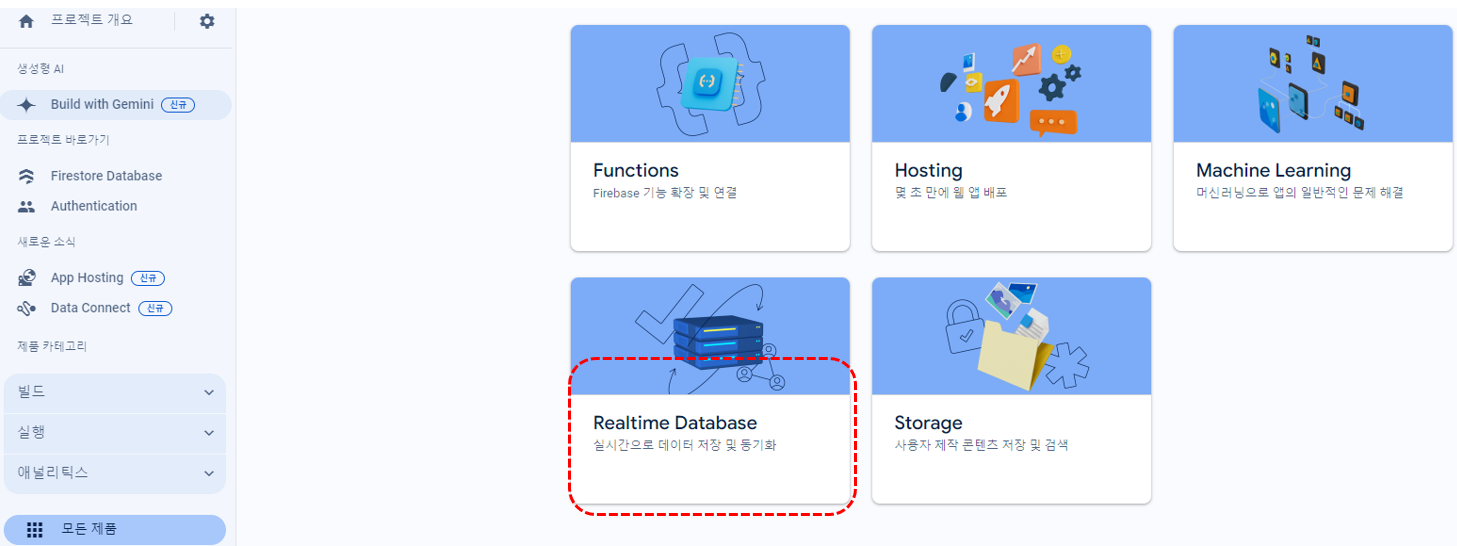Click the Machine Learning card title
Screen dimensions: 1457x546
pyautogui.click(x=1274, y=171)
